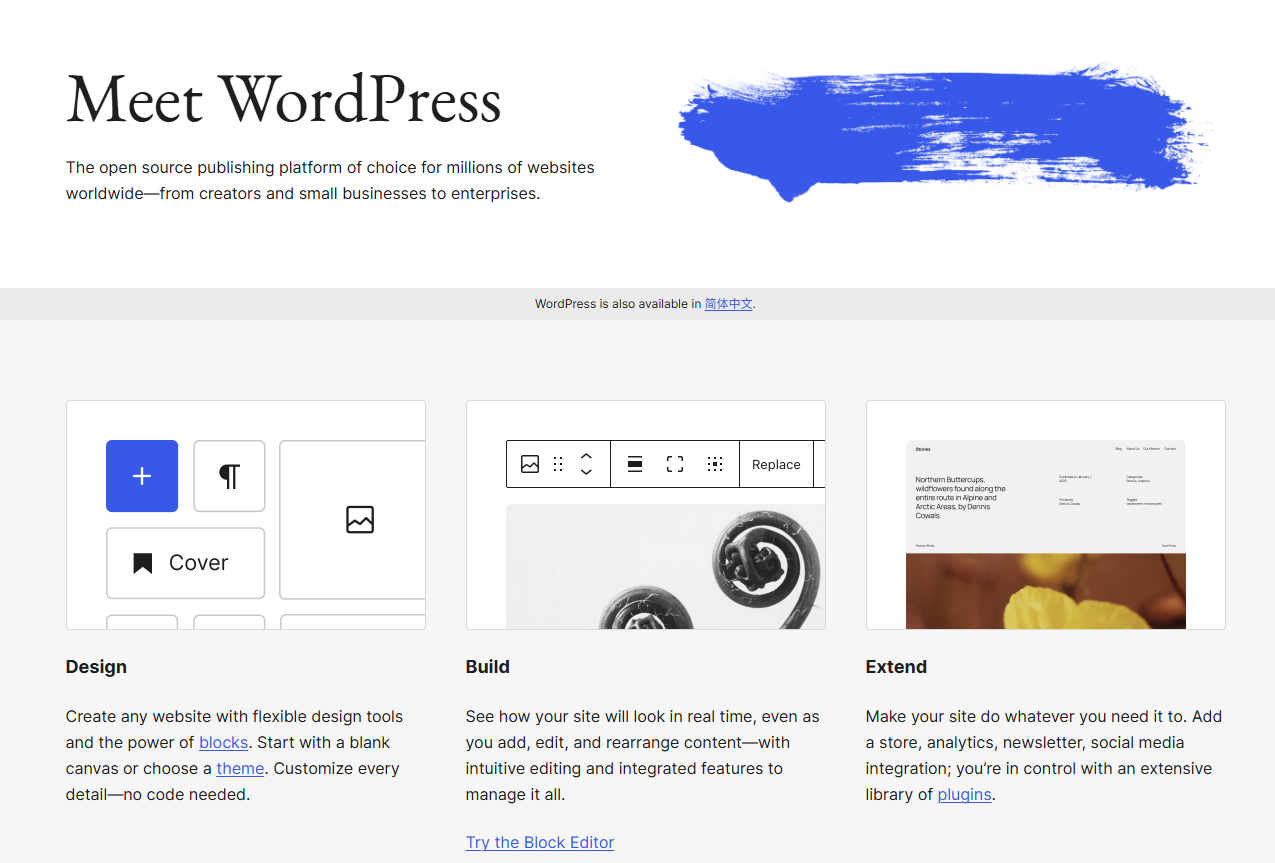Select the paragraph pilcrow block icon
This screenshot has height=863, width=1275.
pyautogui.click(x=229, y=476)
